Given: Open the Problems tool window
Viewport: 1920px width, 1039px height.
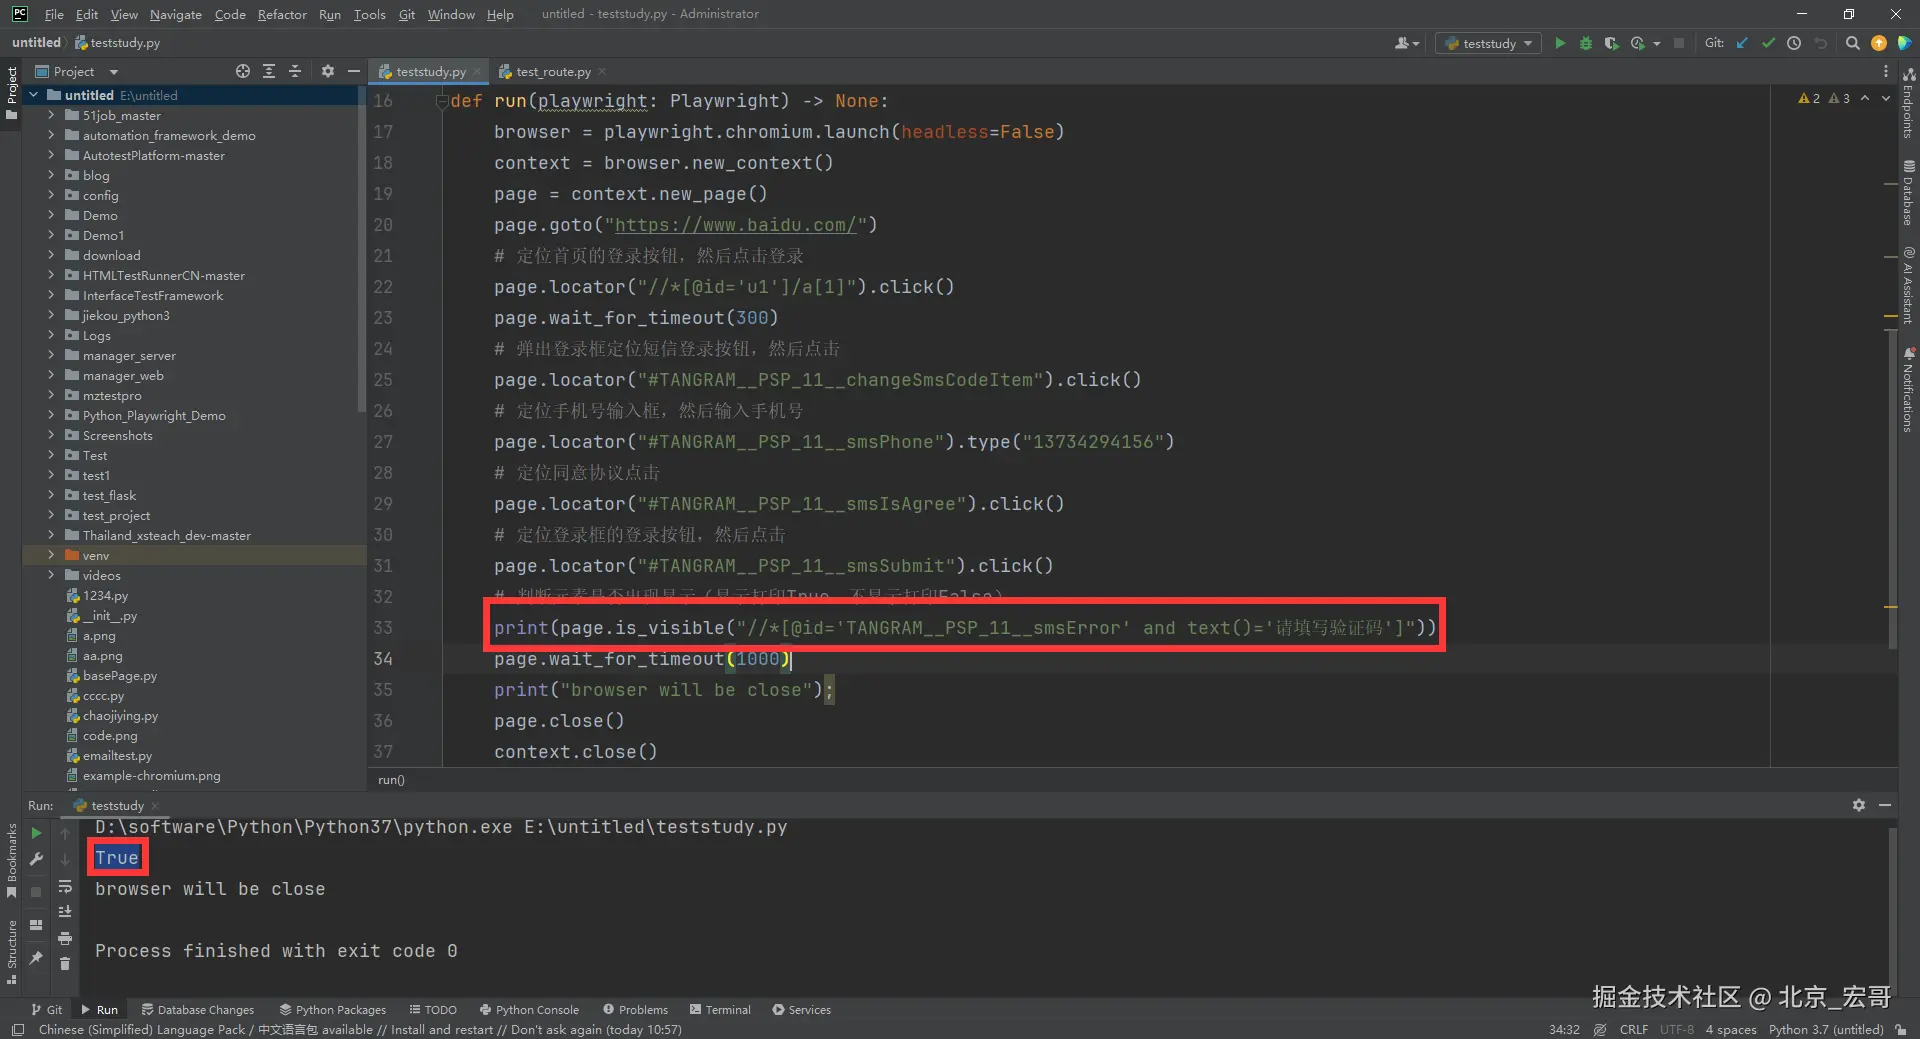Looking at the screenshot, I should click(635, 1010).
